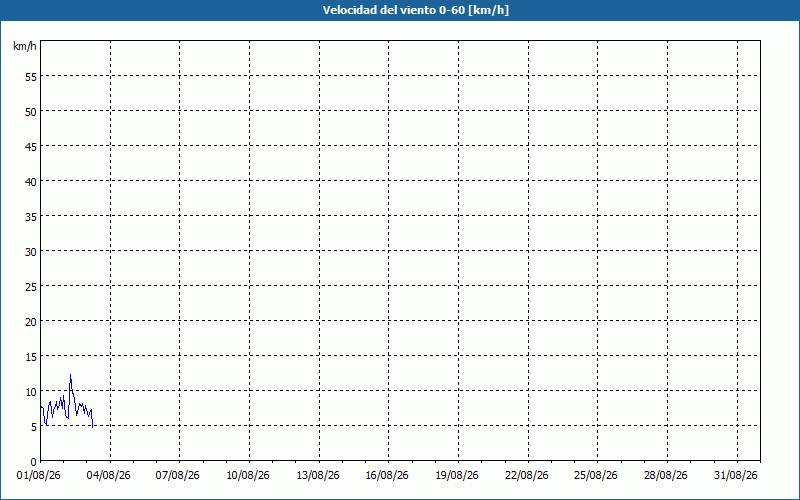Click the y-axis value '45'
The image size is (800, 500).
[31, 146]
